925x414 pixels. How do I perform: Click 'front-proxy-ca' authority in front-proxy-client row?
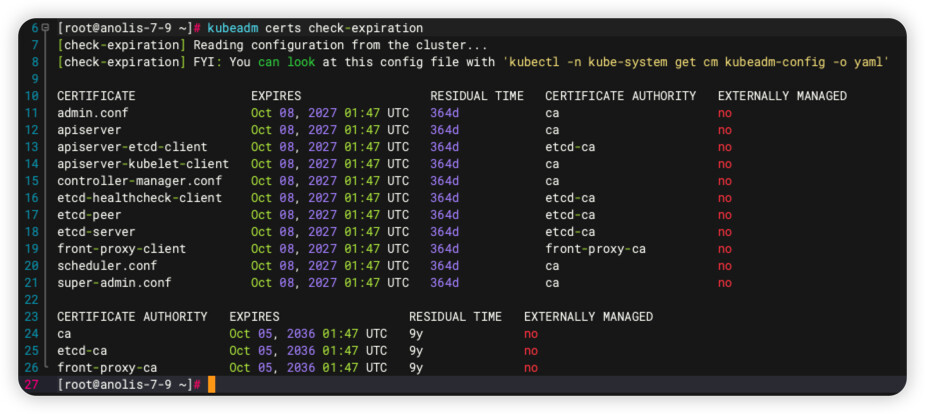pos(595,249)
